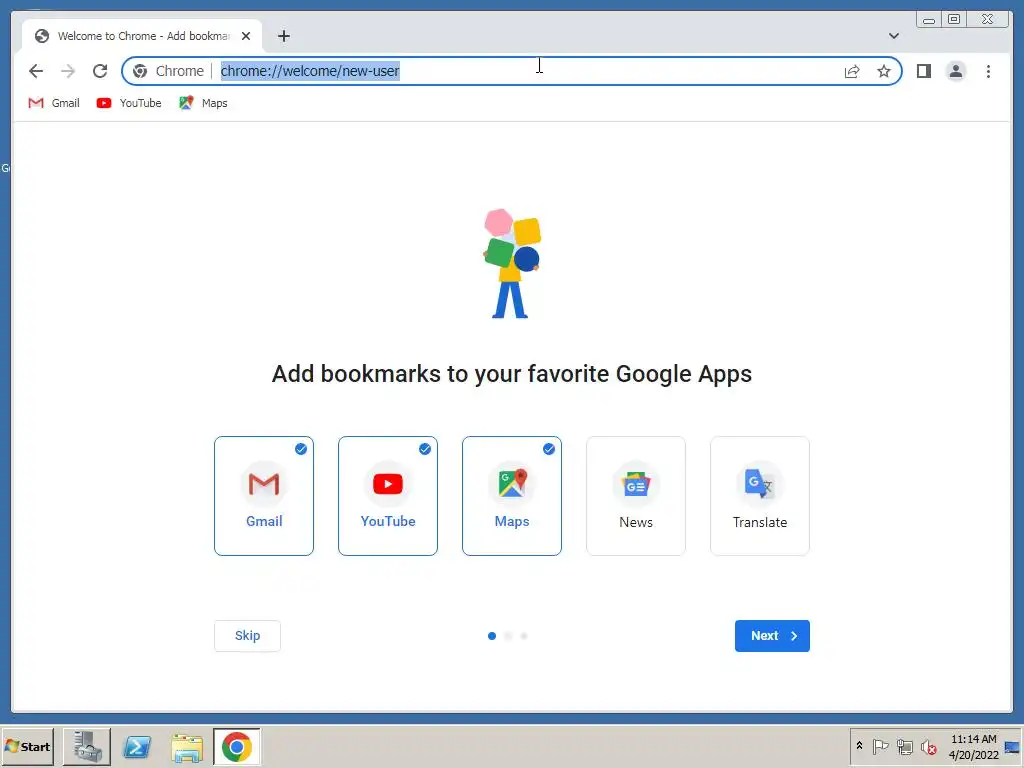
Task: Bookmark this tab with the star icon
Action: [x=884, y=71]
